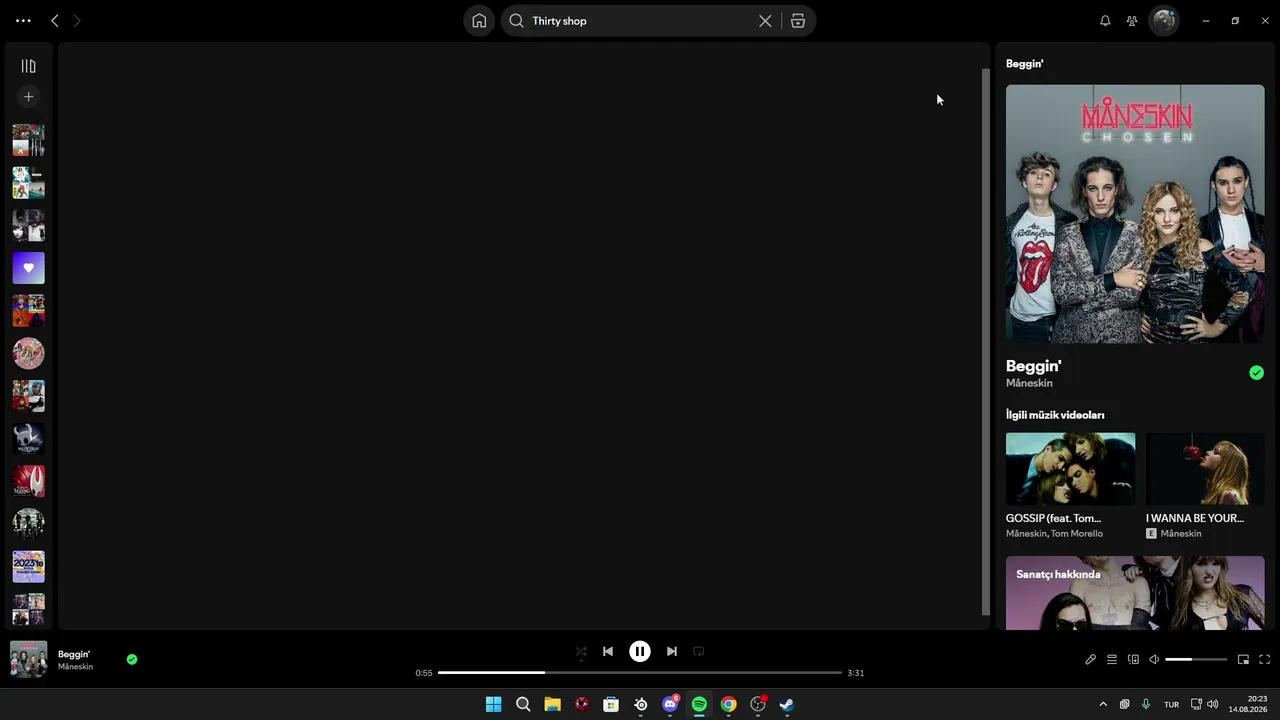Click the now-playing album cover in bottom bar
1280x720 pixels.
[x=28, y=659]
